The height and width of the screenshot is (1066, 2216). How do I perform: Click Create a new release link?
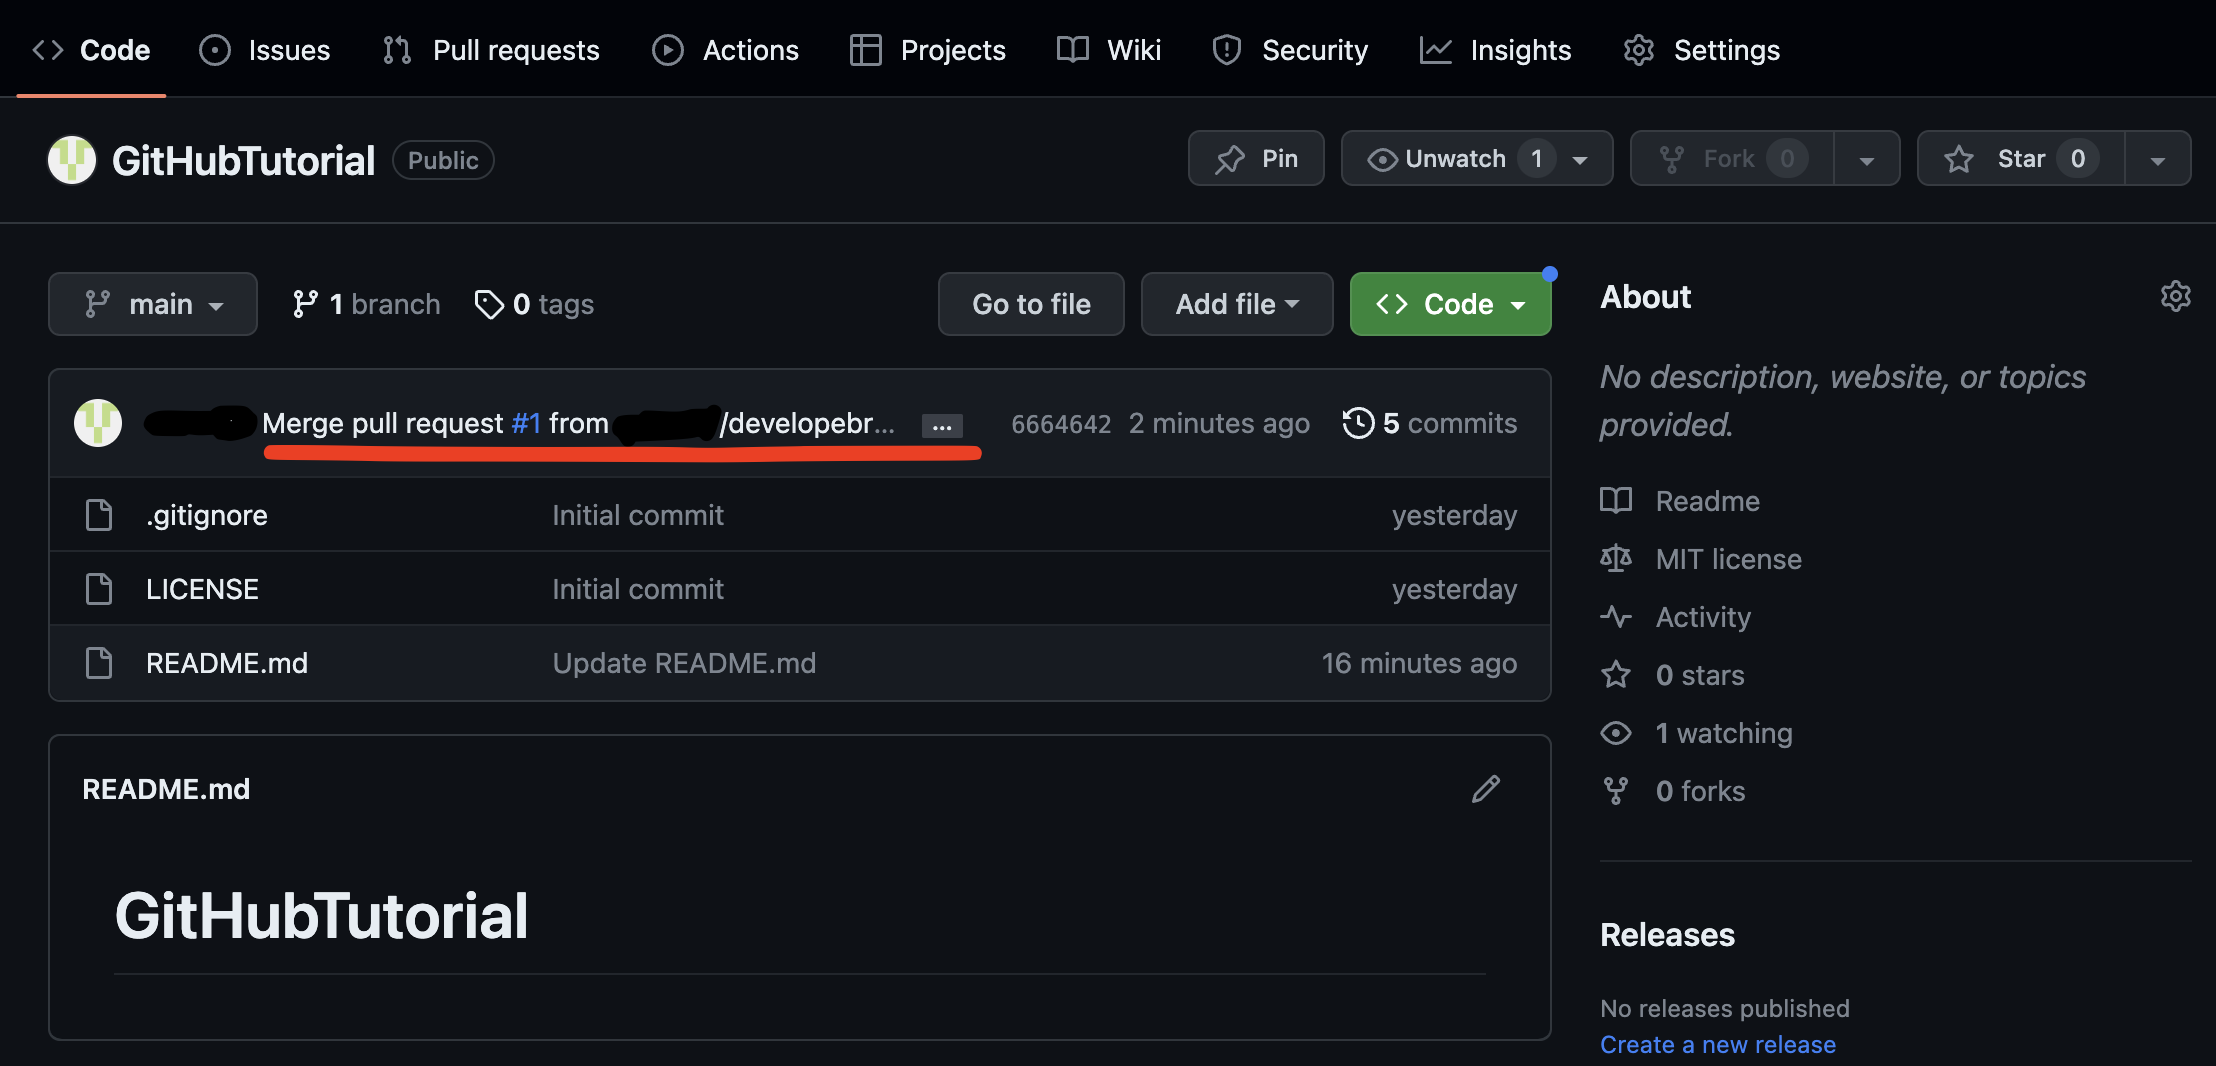pyautogui.click(x=1718, y=1044)
